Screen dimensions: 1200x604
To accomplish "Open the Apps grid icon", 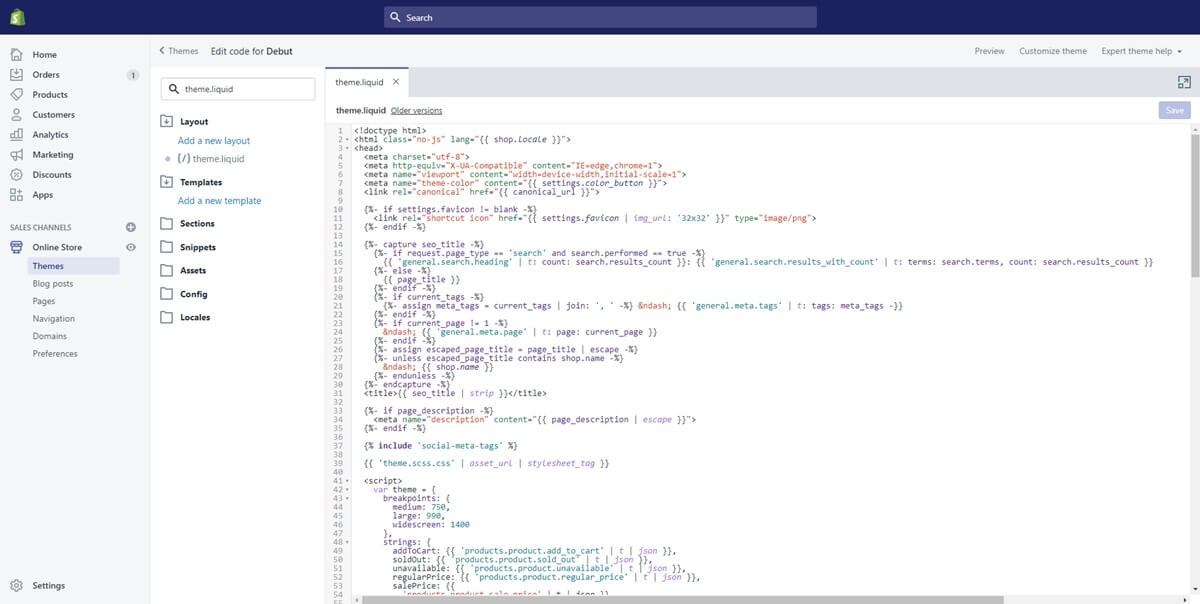I will point(16,194).
